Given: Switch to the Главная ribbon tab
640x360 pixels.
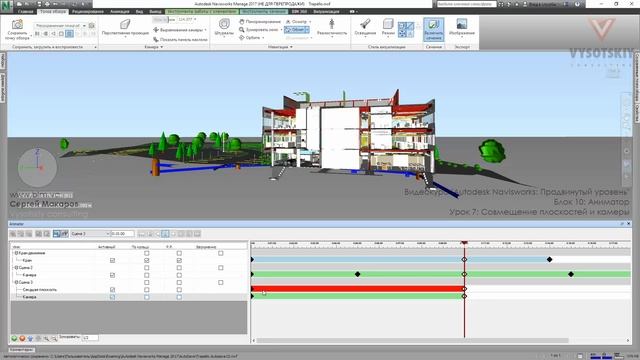Looking at the screenshot, I should pos(25,11).
